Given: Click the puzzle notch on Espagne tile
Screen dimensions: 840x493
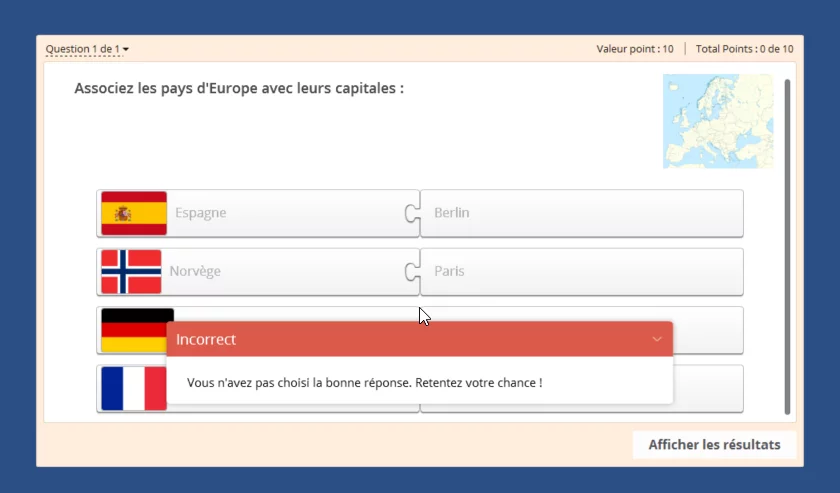Looking at the screenshot, I should [410, 213].
